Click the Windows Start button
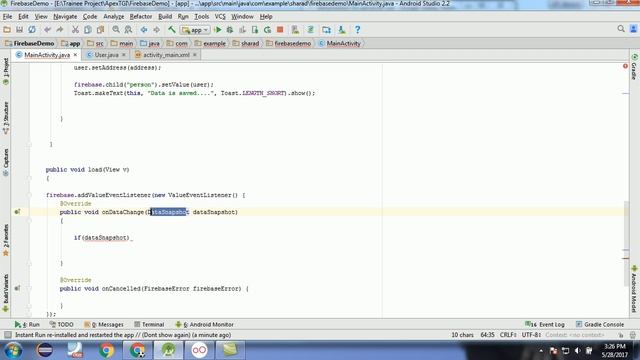This screenshot has height=360, width=640. tap(13, 350)
